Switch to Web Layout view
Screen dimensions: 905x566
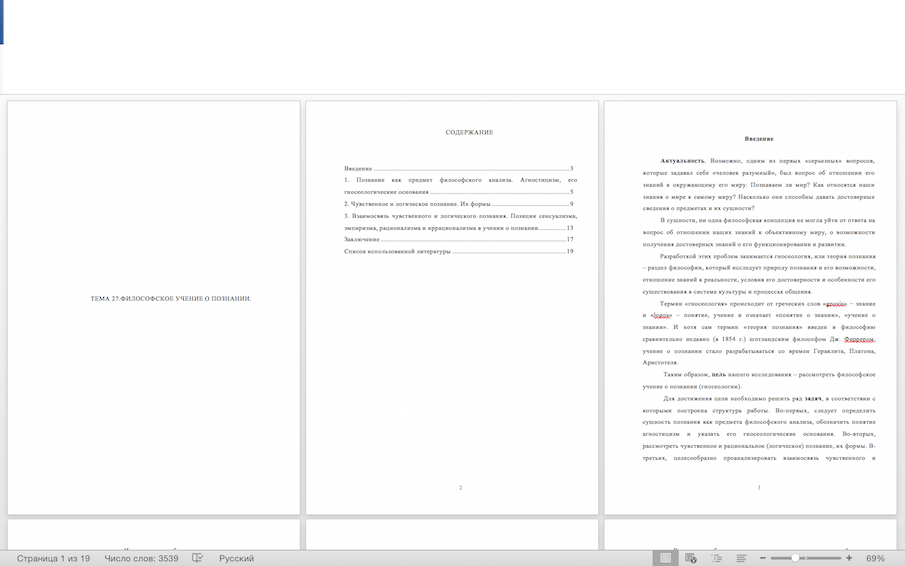(x=690, y=558)
